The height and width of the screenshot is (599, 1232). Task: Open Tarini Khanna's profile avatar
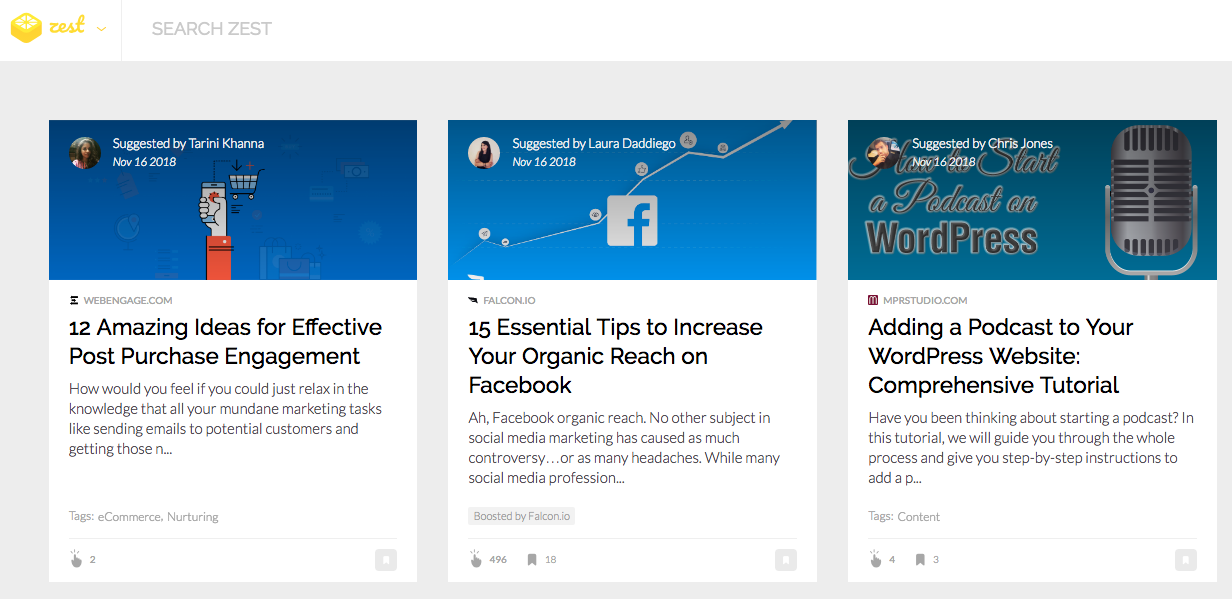tap(85, 153)
